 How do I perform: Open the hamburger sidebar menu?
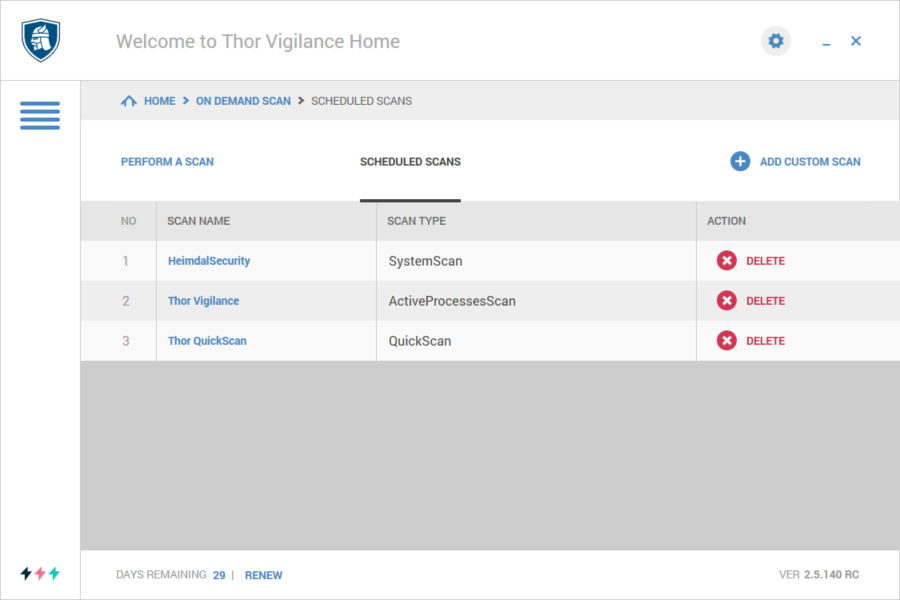coord(40,115)
